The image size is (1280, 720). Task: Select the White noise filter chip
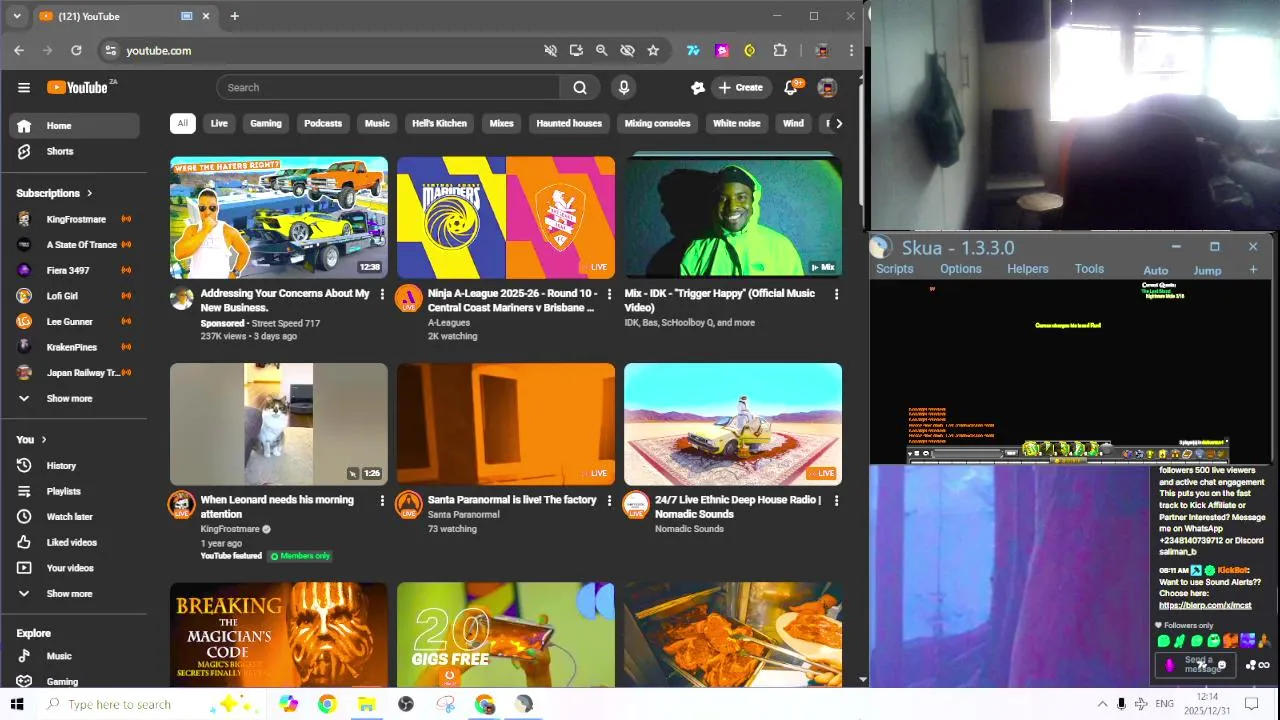pyautogui.click(x=736, y=123)
